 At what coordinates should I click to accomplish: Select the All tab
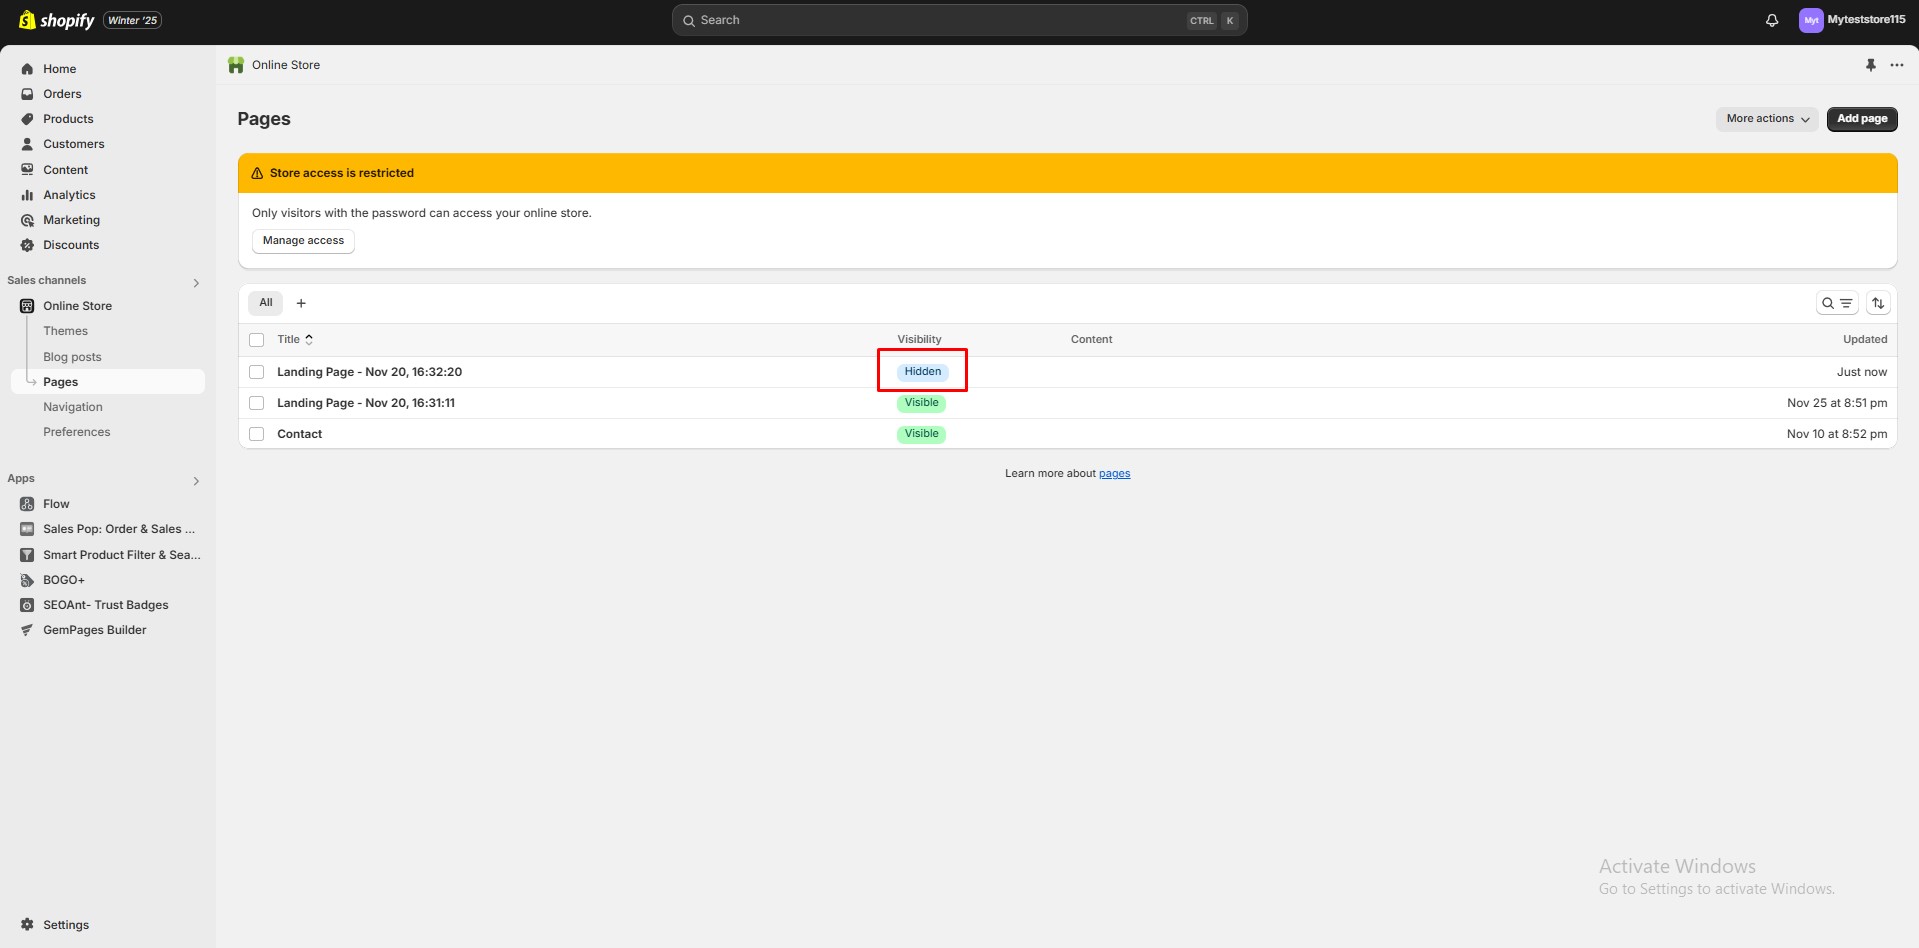click(x=266, y=303)
